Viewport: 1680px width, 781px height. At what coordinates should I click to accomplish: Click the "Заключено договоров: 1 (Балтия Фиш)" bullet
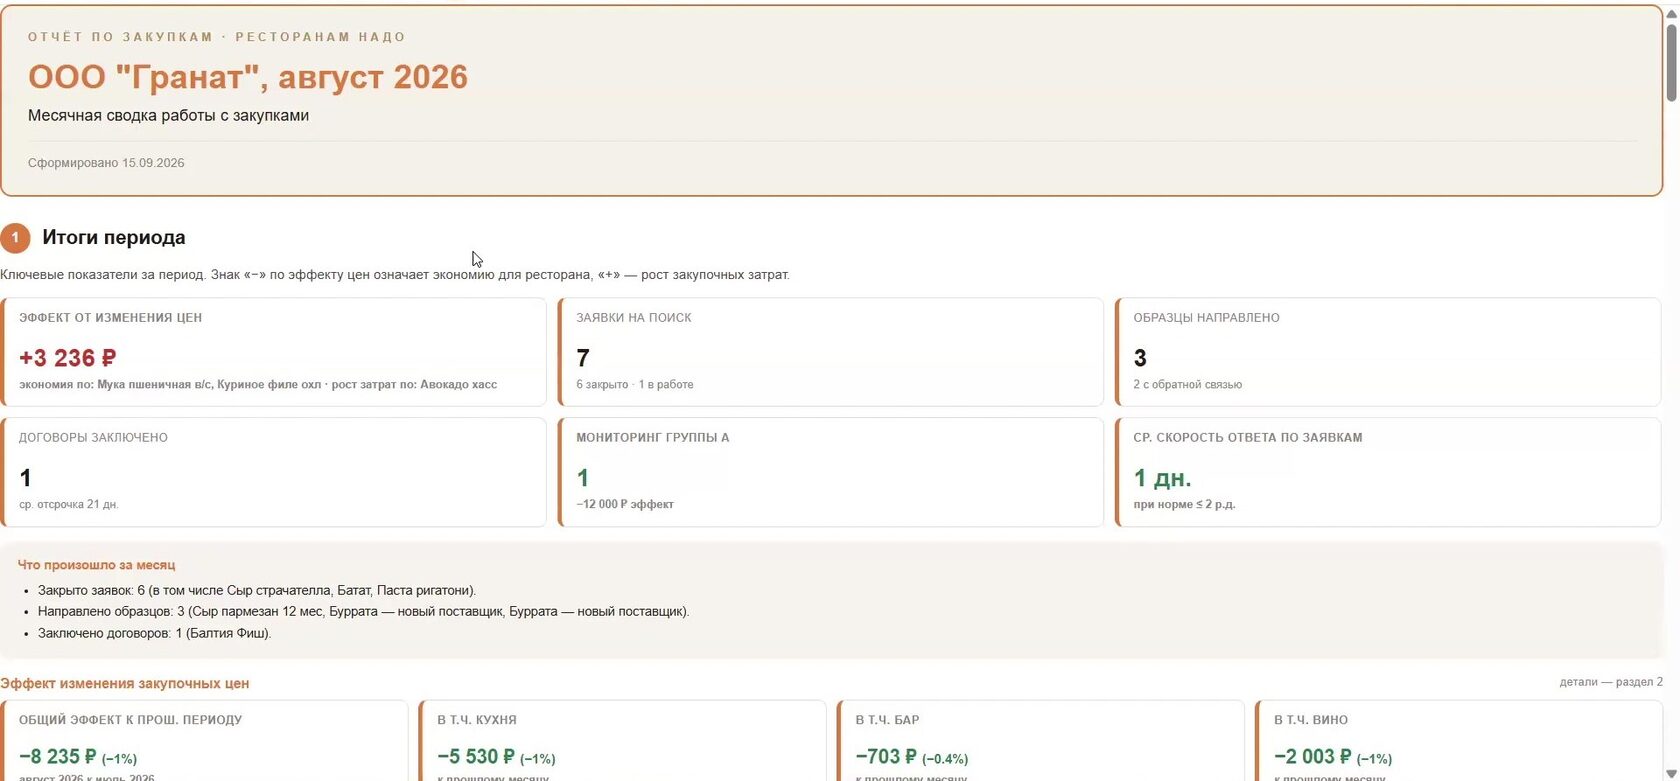(155, 633)
